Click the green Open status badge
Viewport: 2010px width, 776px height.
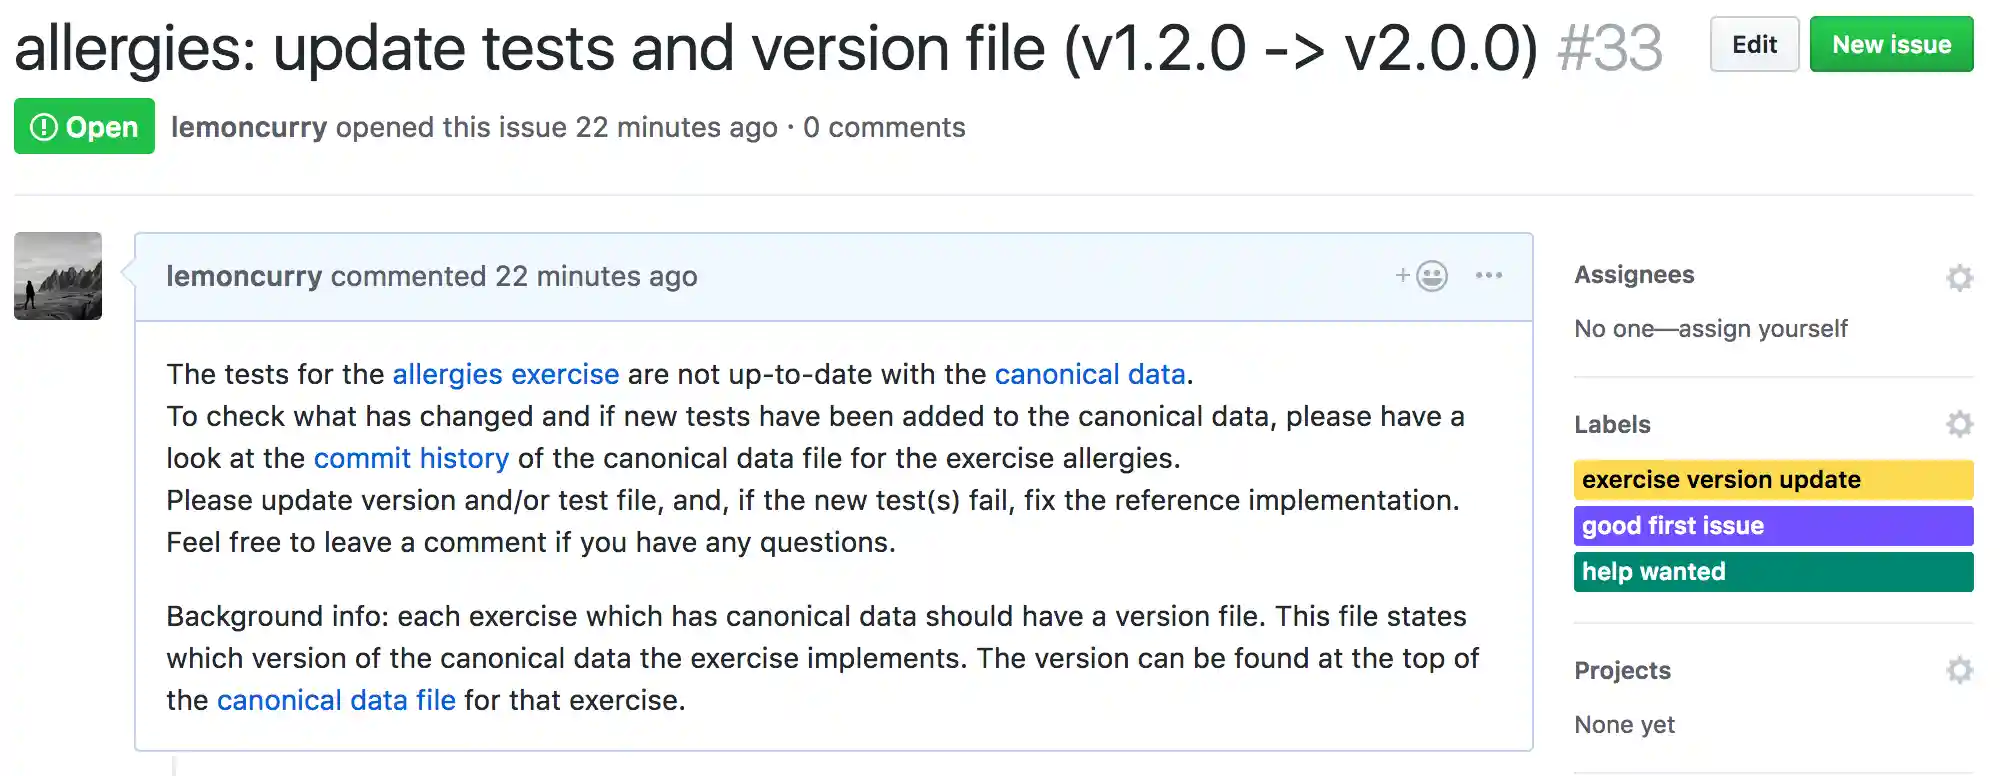point(84,127)
